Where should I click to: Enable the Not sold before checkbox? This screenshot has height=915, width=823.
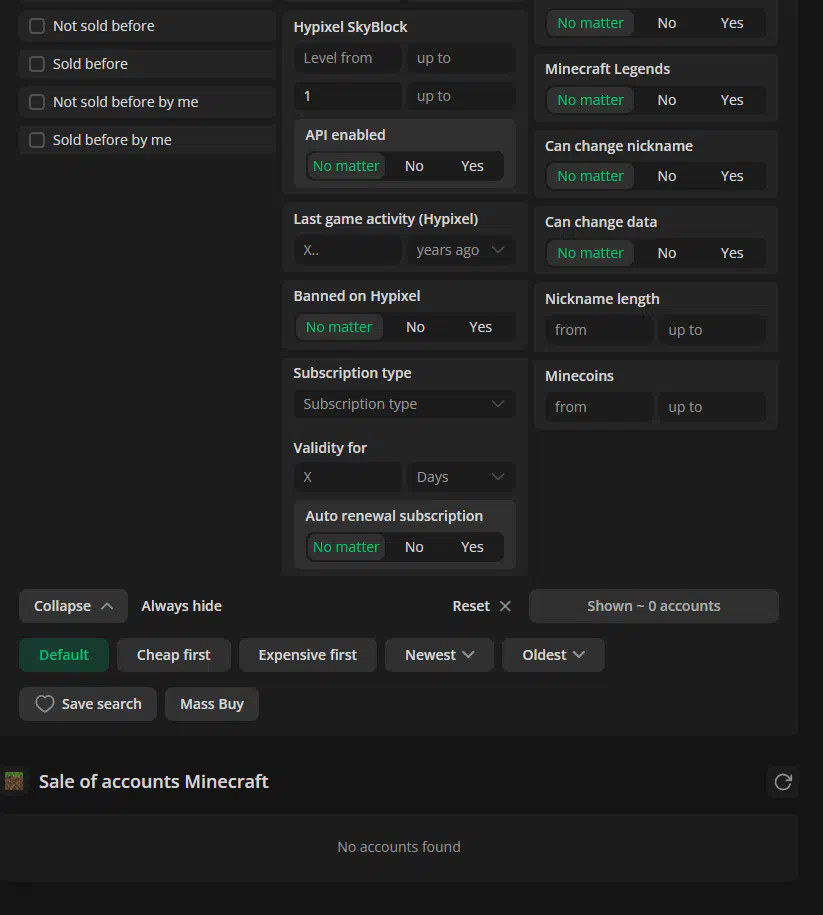click(x=37, y=26)
